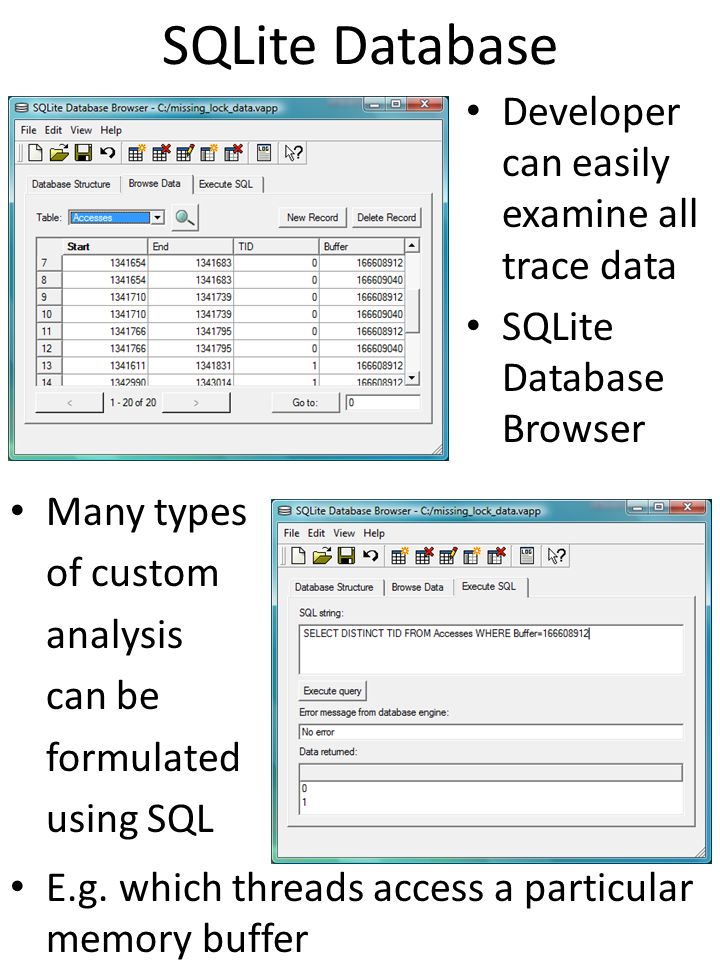Click magnifier Find icon next to Accesses table
This screenshot has height=960, width=720.
[x=184, y=217]
